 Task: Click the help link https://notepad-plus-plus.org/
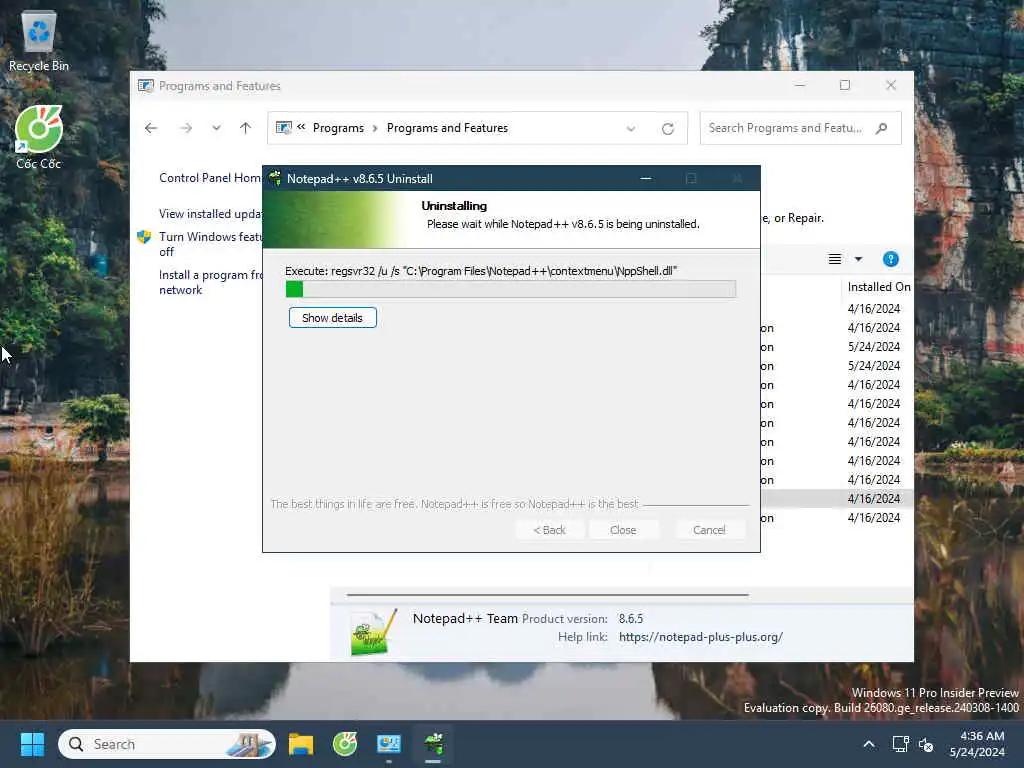tap(701, 637)
